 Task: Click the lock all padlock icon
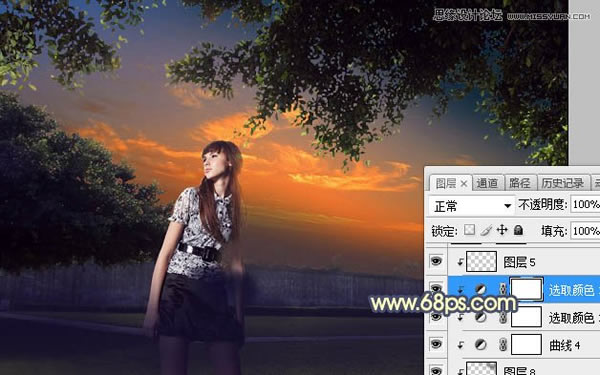point(518,230)
